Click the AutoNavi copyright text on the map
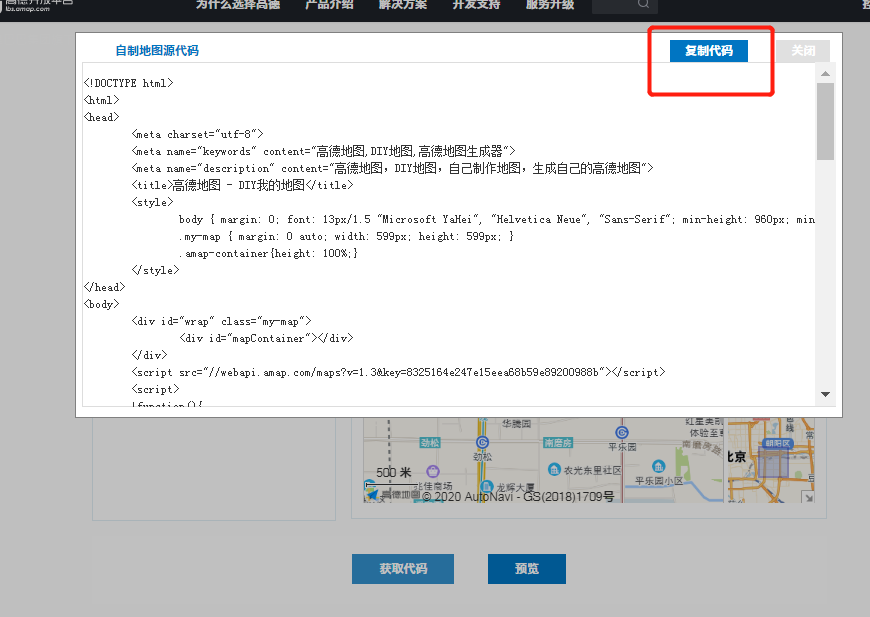The width and height of the screenshot is (870, 617). pos(518,497)
